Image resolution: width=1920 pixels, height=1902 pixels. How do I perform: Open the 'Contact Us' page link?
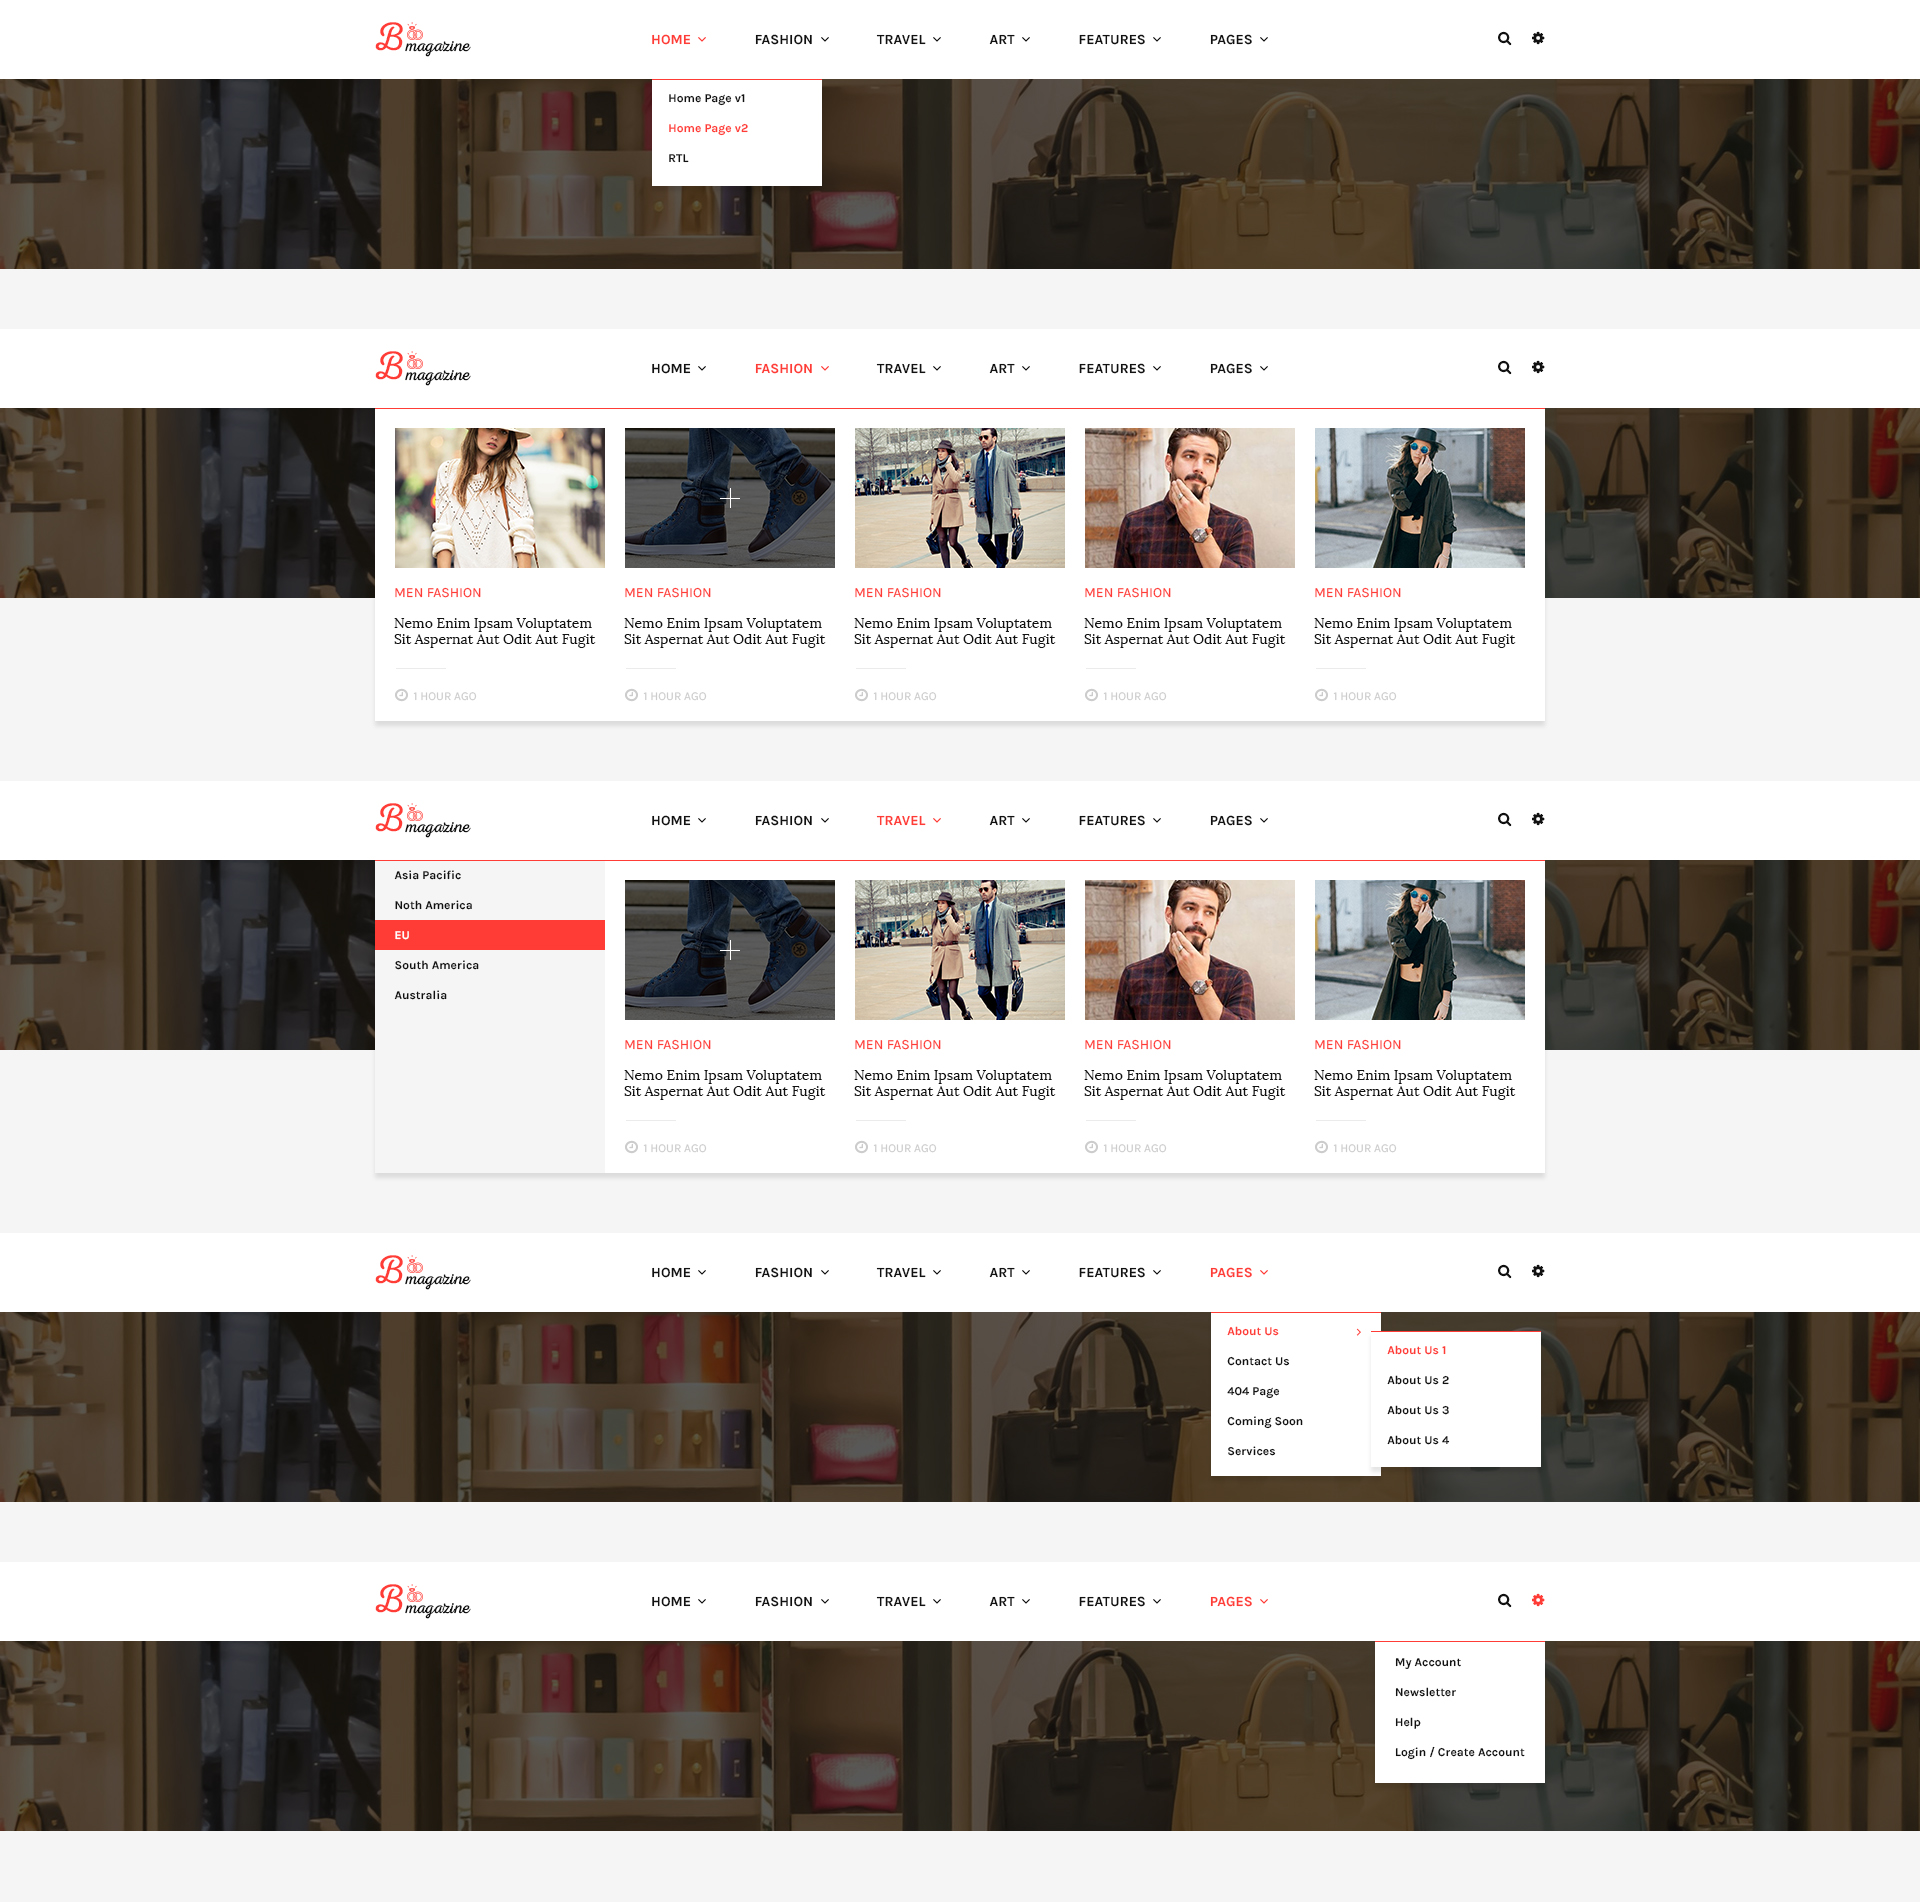point(1257,1360)
